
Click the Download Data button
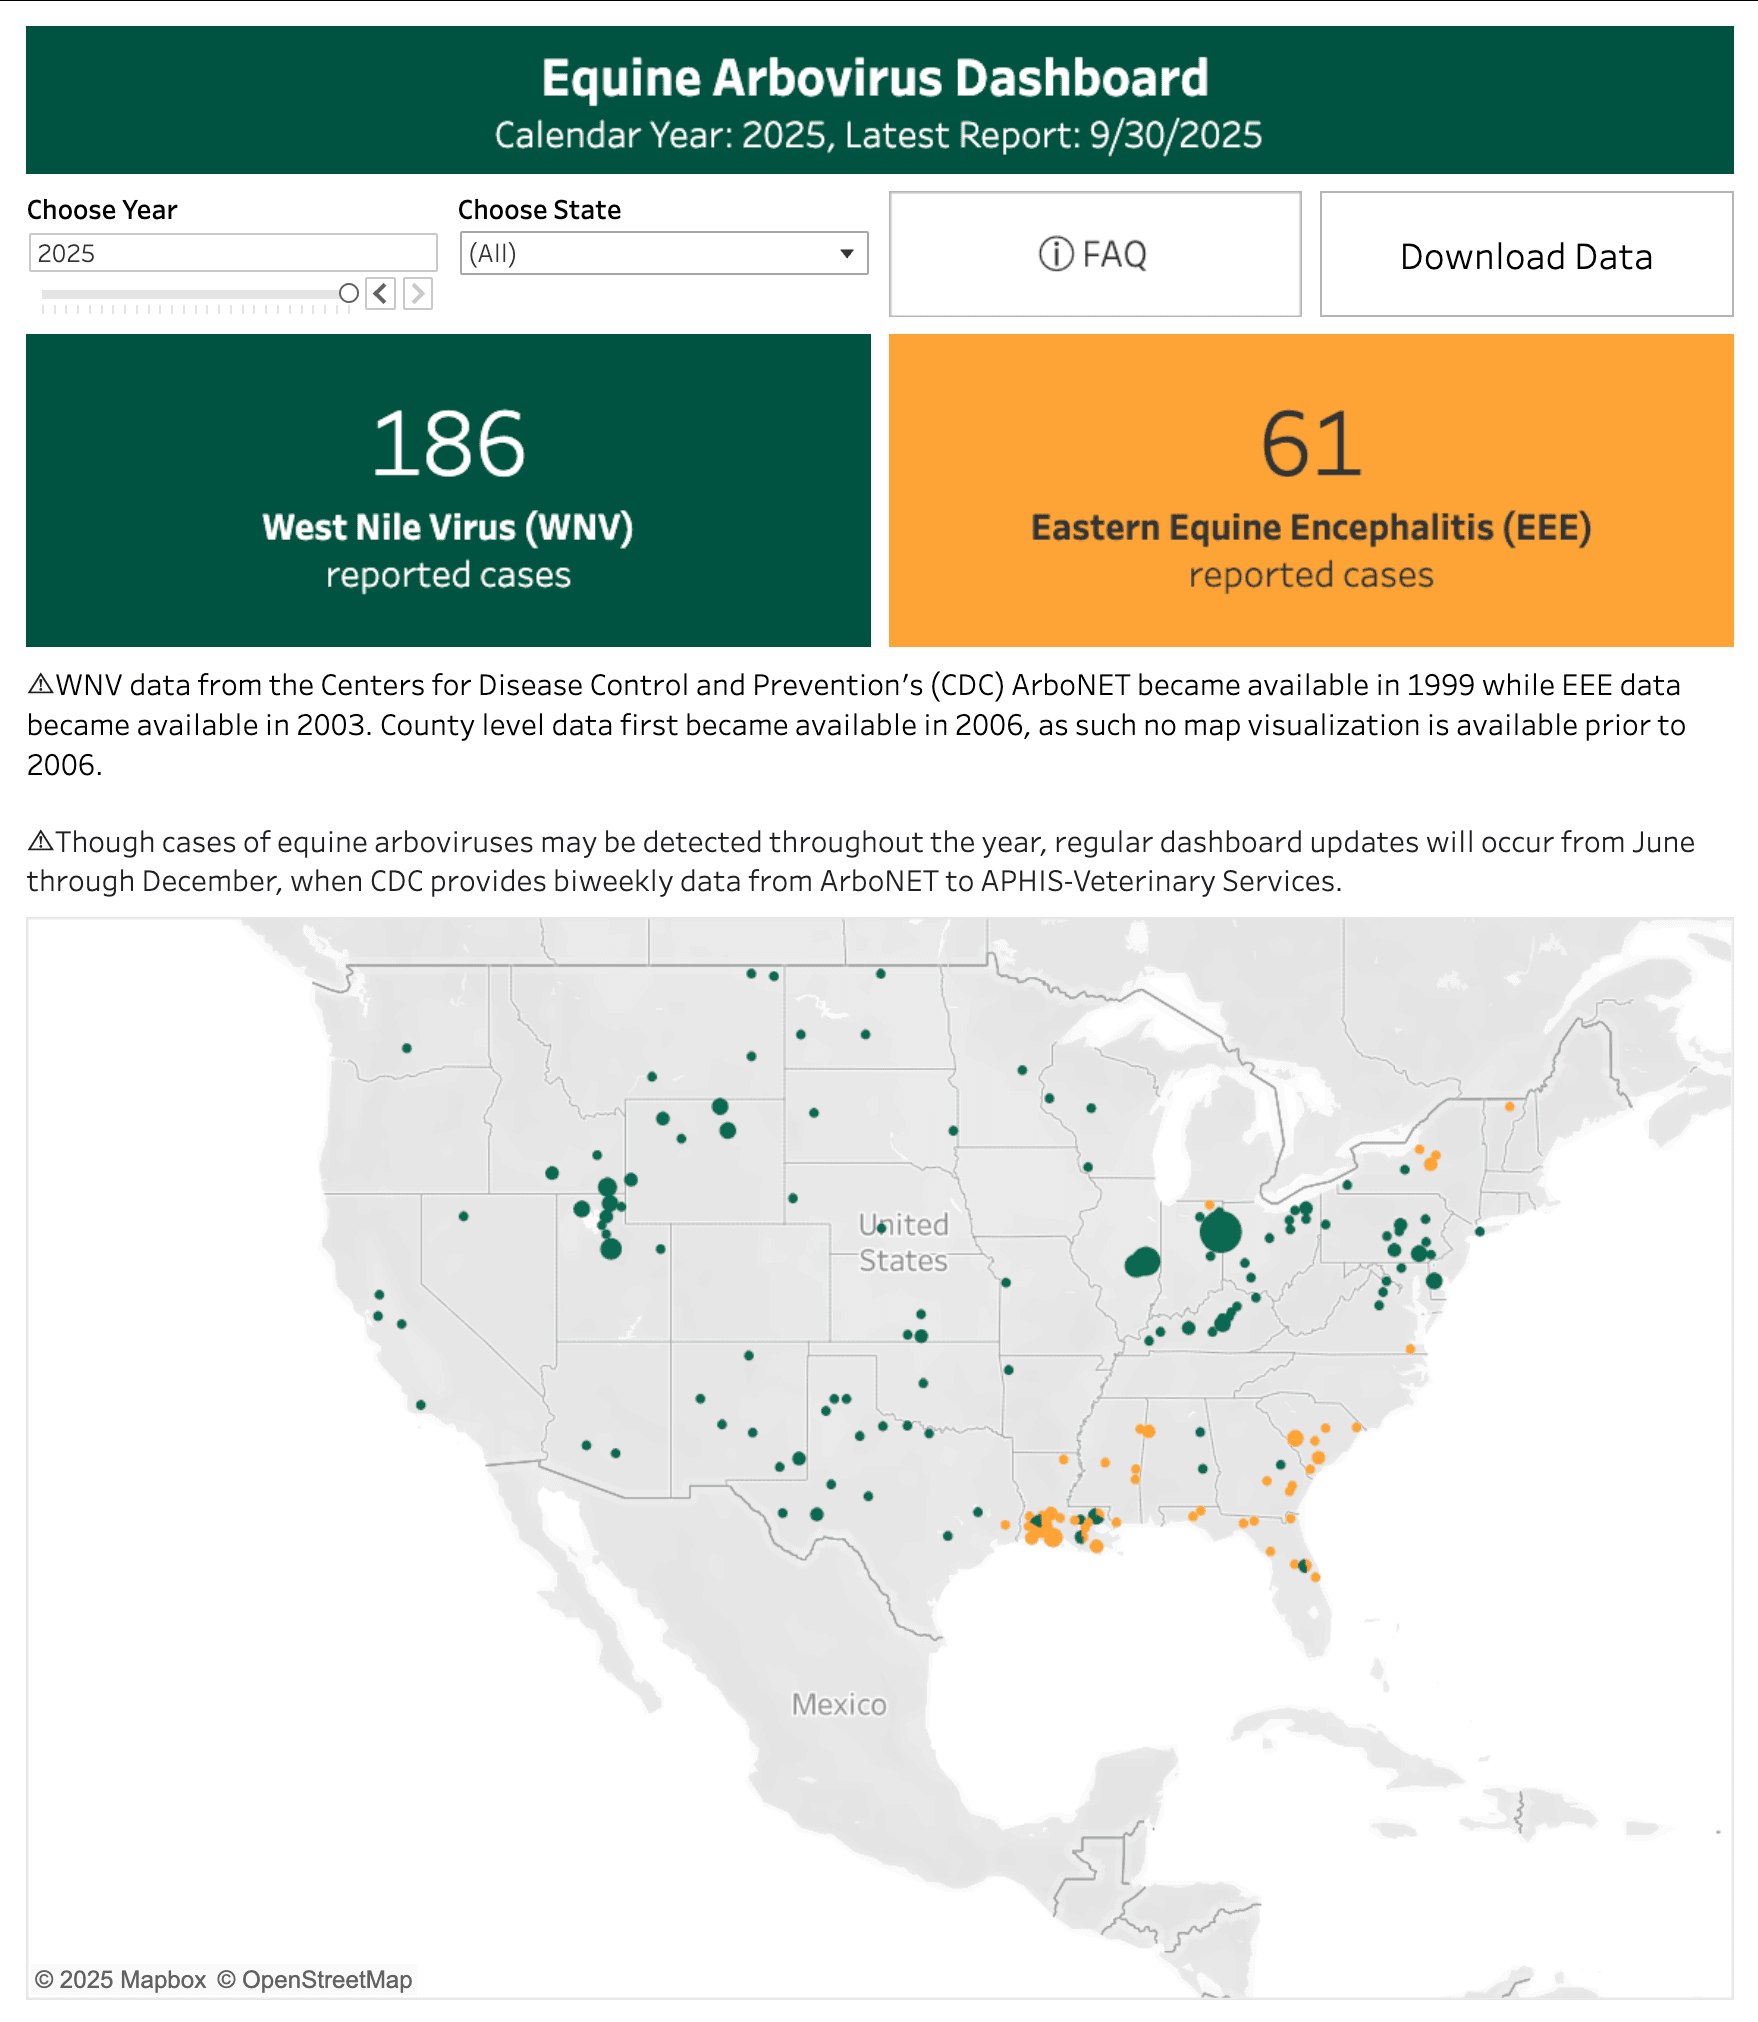tap(1526, 255)
